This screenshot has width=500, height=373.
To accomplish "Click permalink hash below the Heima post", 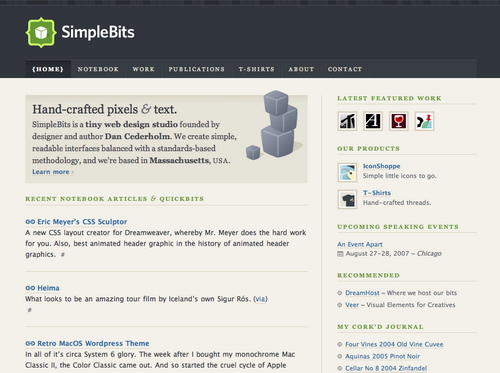I will [x=29, y=310].
